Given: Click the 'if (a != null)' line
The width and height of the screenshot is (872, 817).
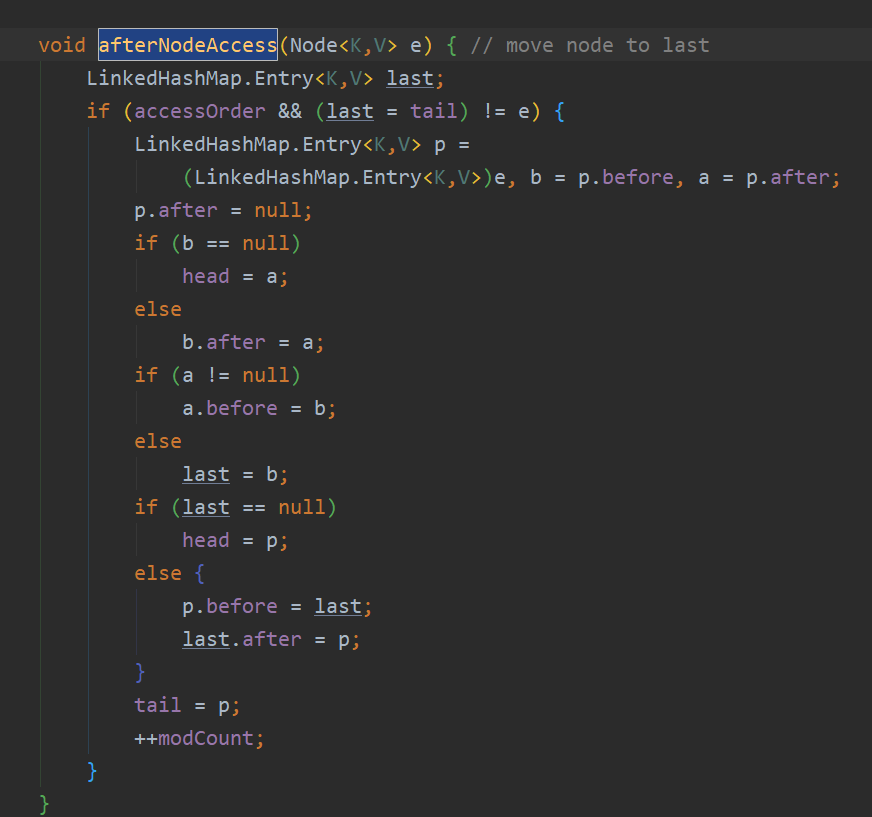Looking at the screenshot, I should [217, 375].
